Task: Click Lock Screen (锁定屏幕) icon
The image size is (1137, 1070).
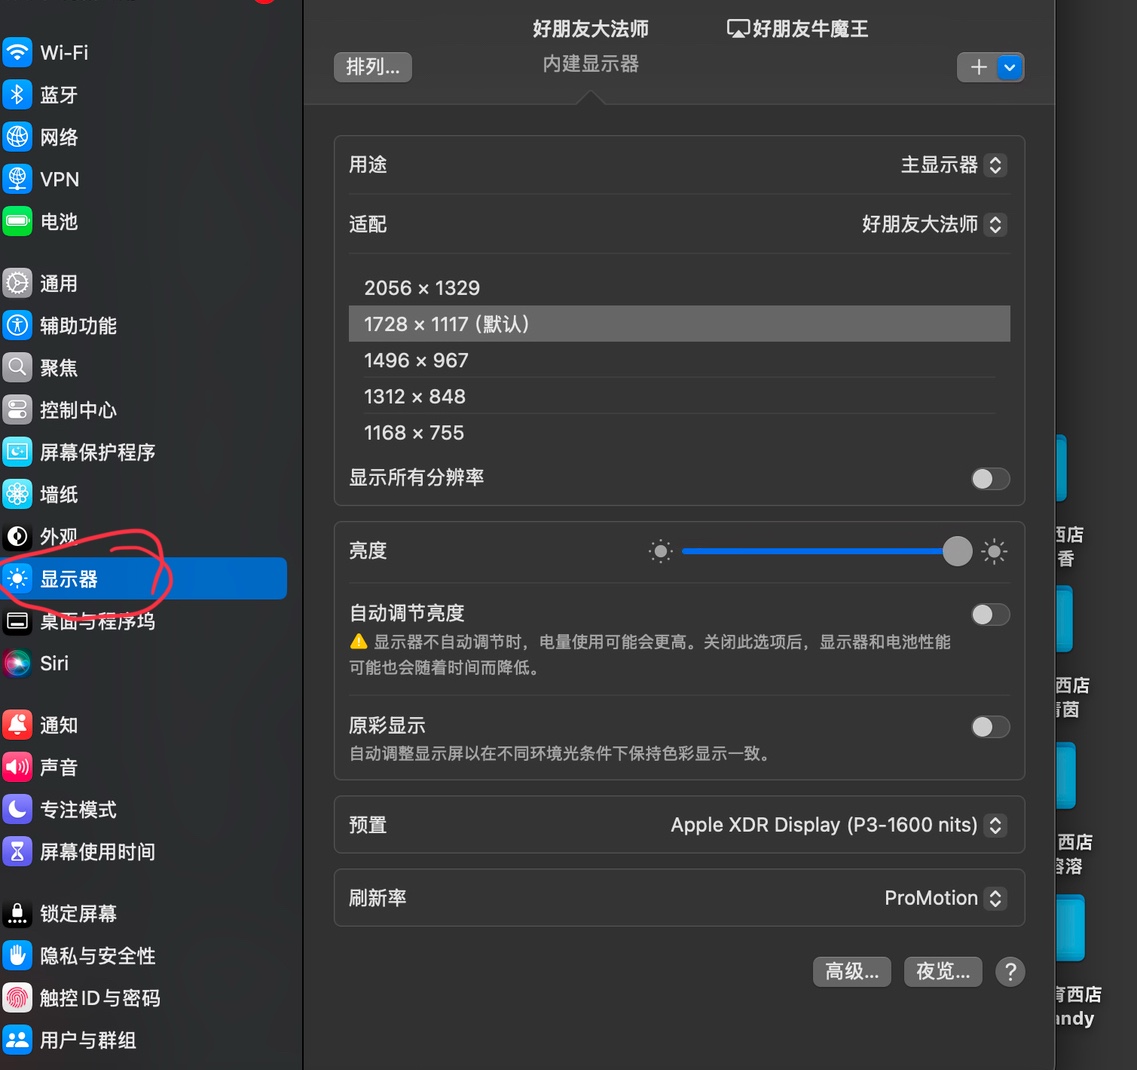Action: click(x=17, y=913)
